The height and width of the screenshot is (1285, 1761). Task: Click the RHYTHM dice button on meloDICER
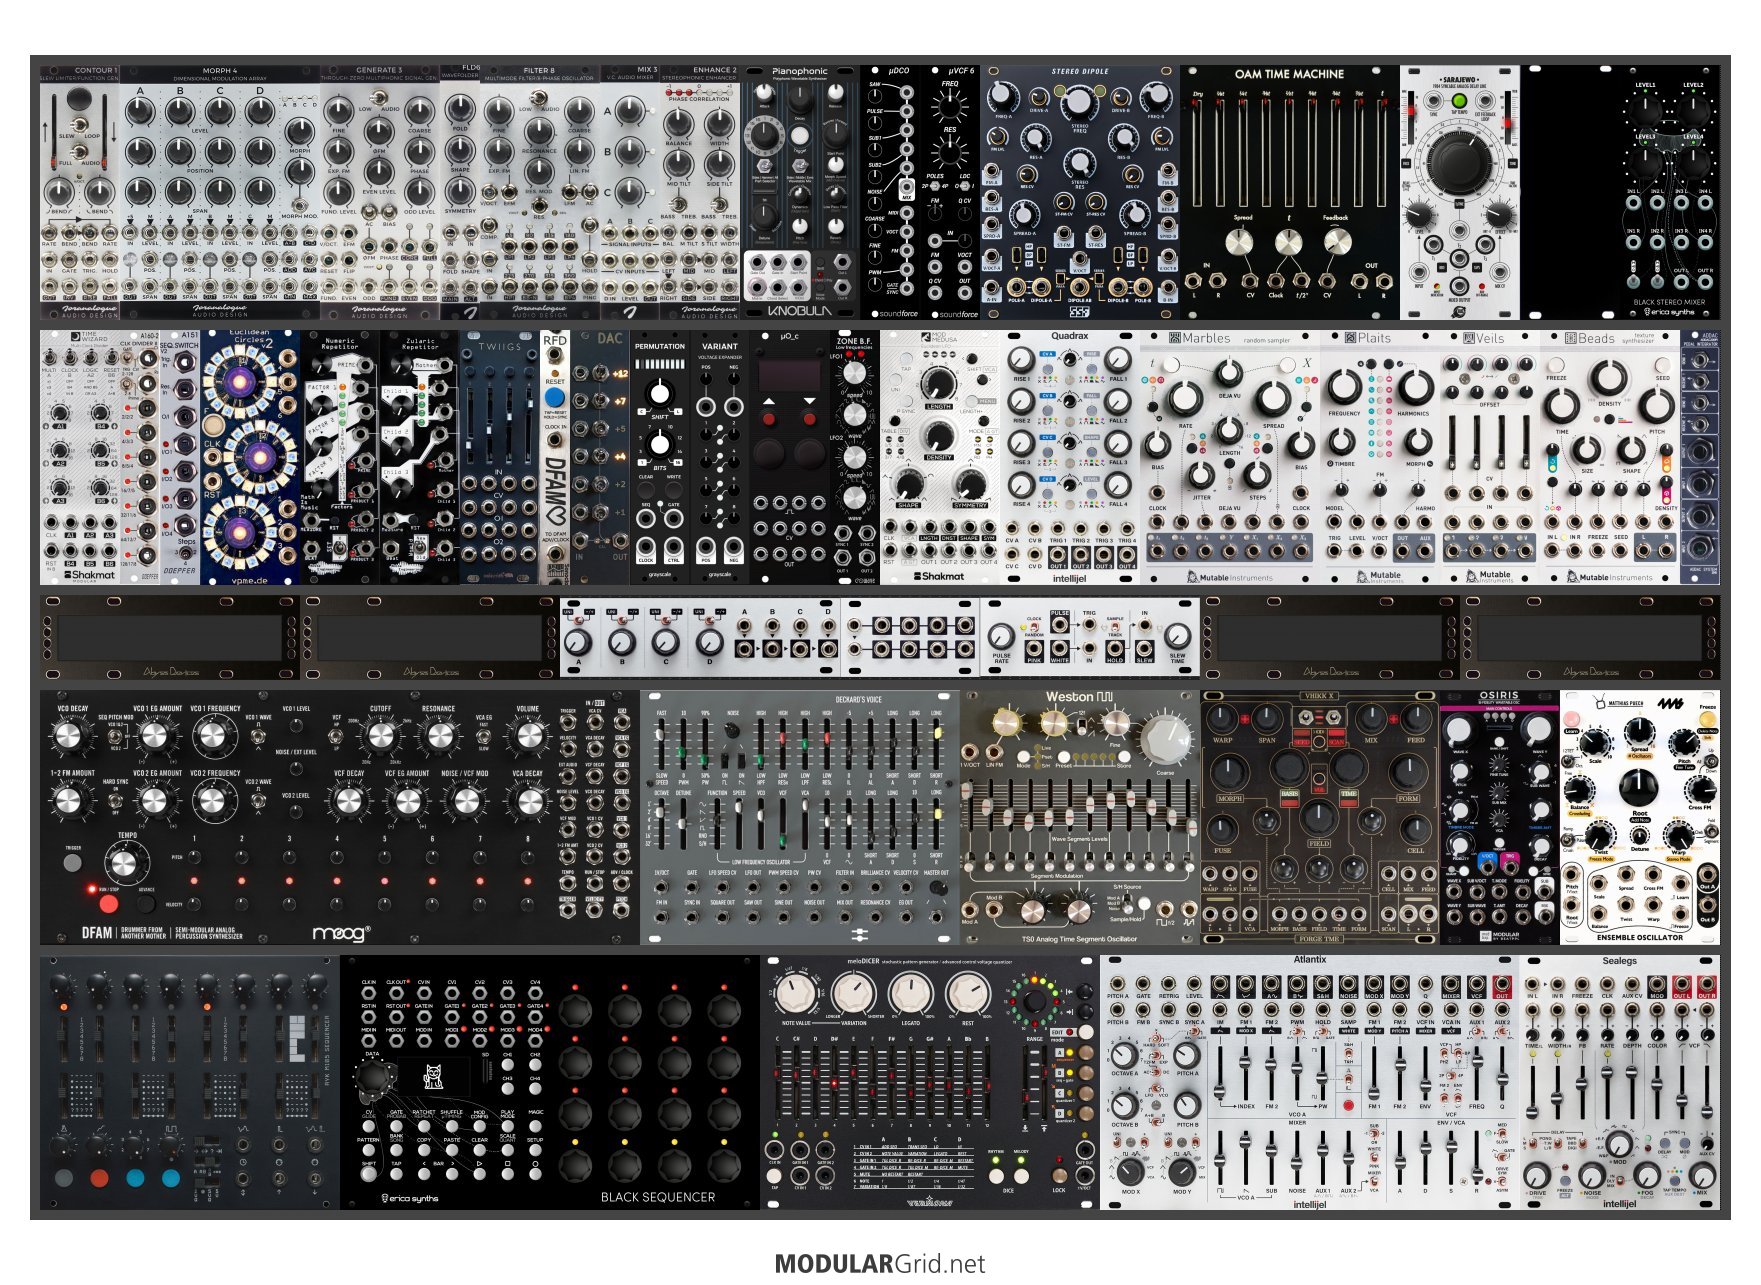(996, 1176)
